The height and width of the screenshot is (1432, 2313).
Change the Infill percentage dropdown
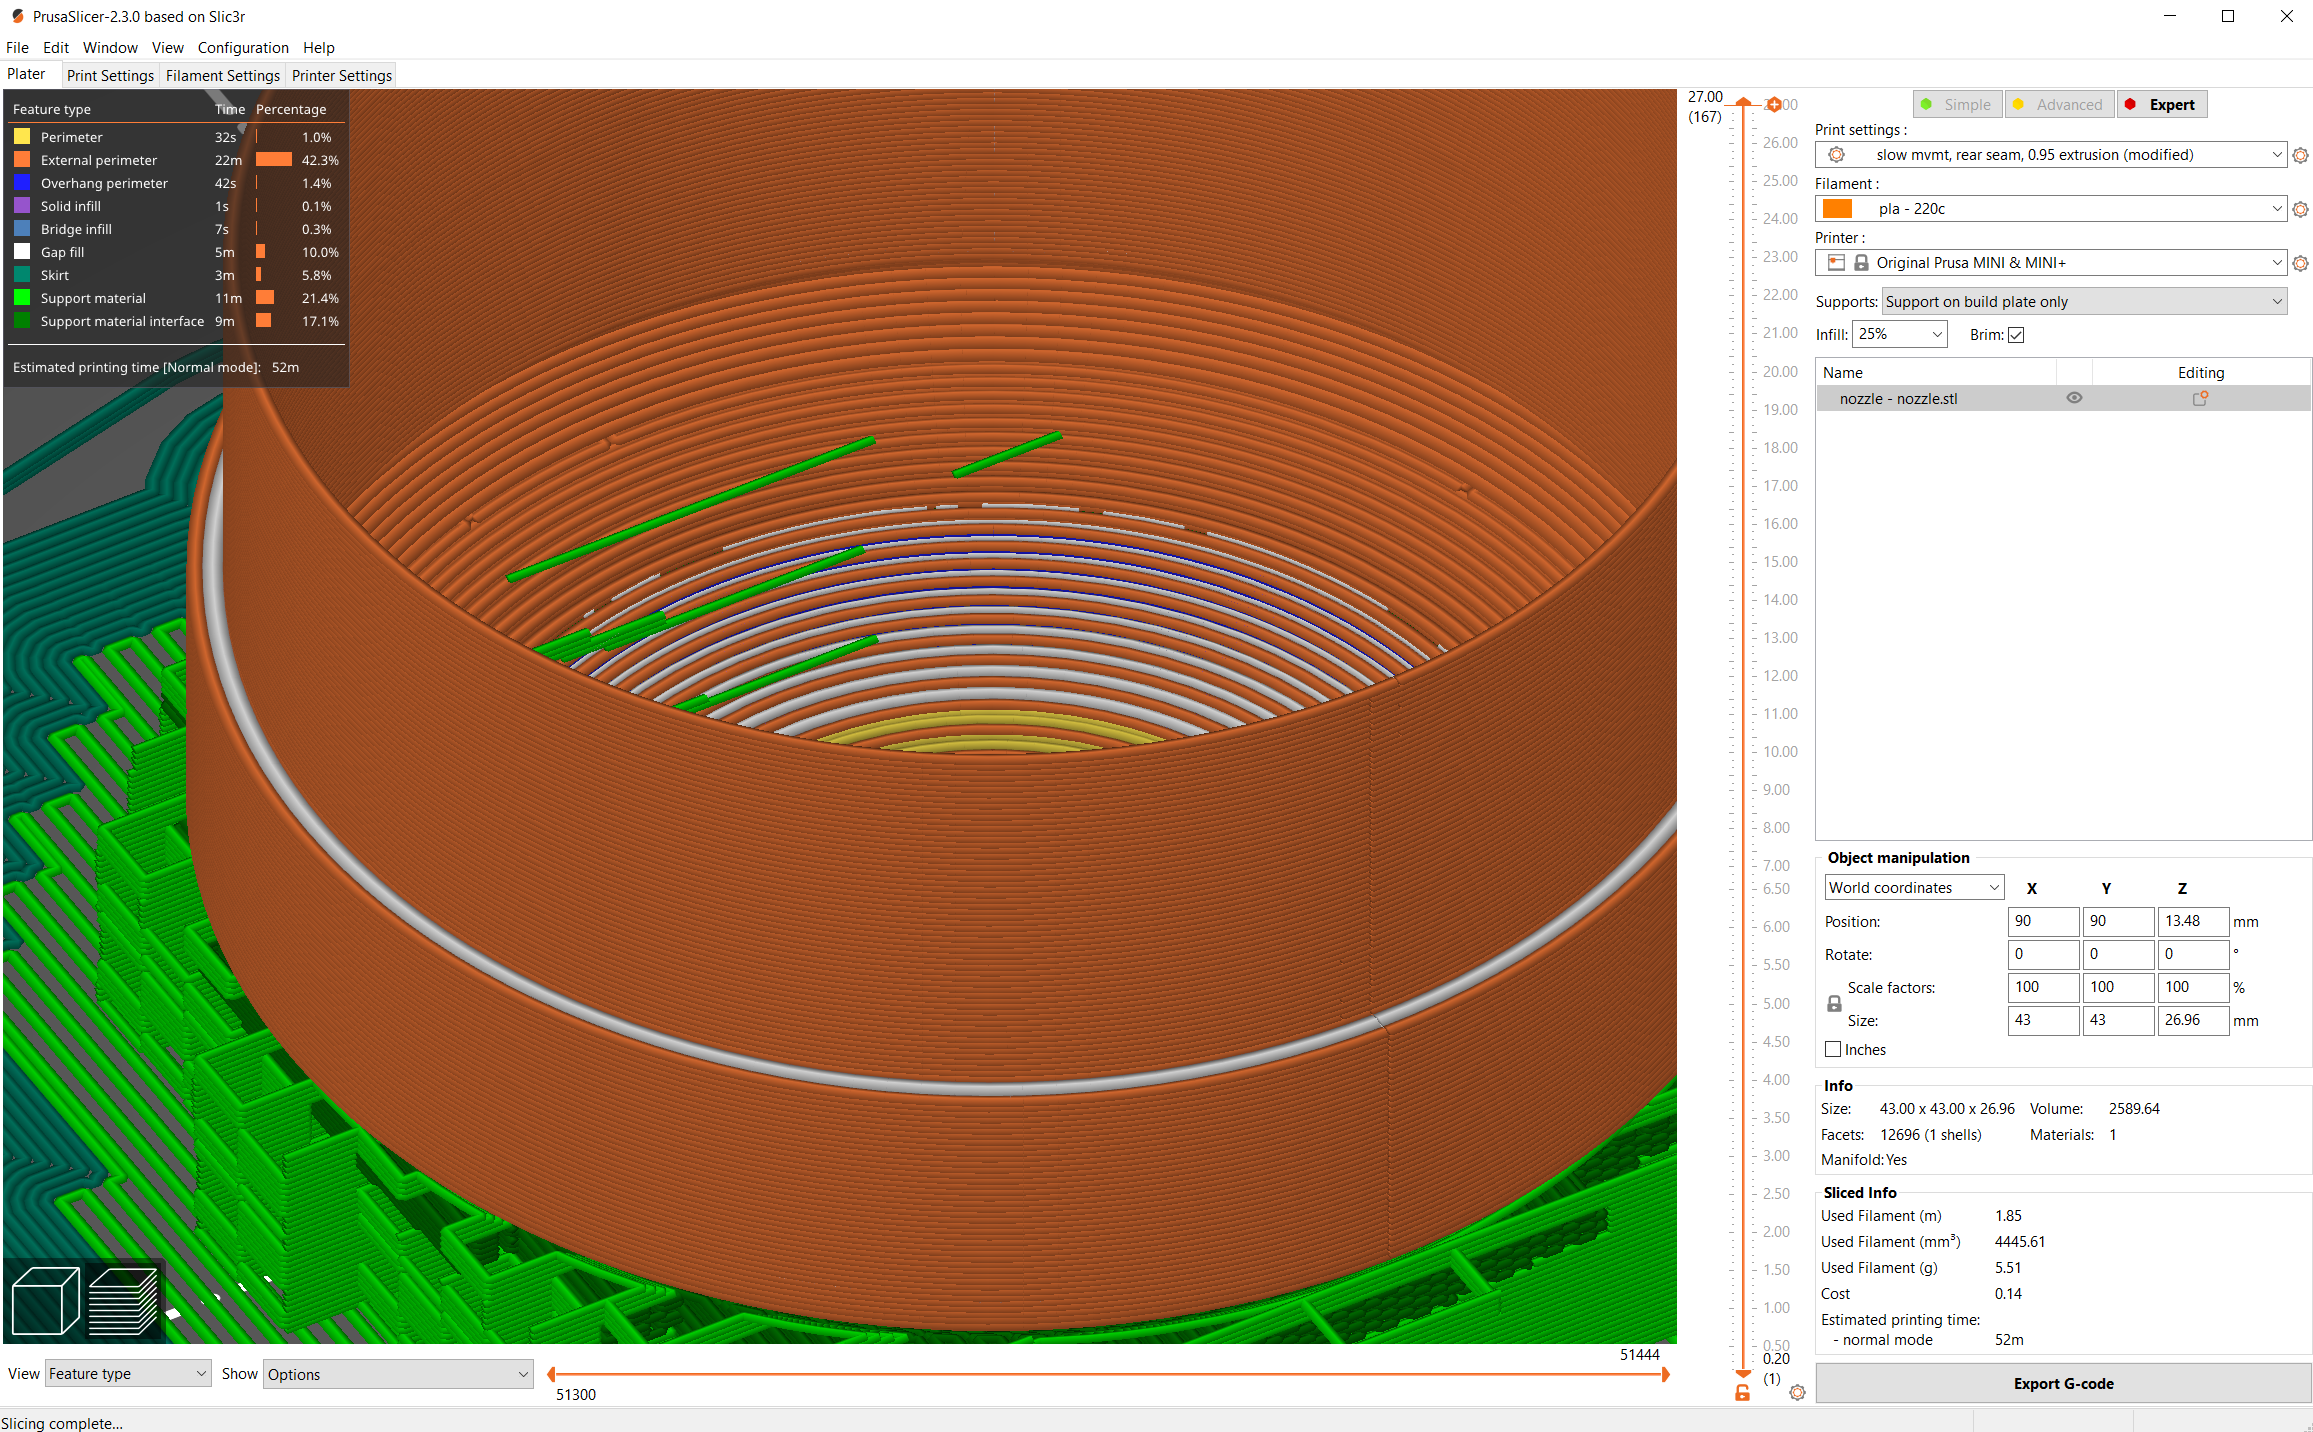pos(1898,334)
